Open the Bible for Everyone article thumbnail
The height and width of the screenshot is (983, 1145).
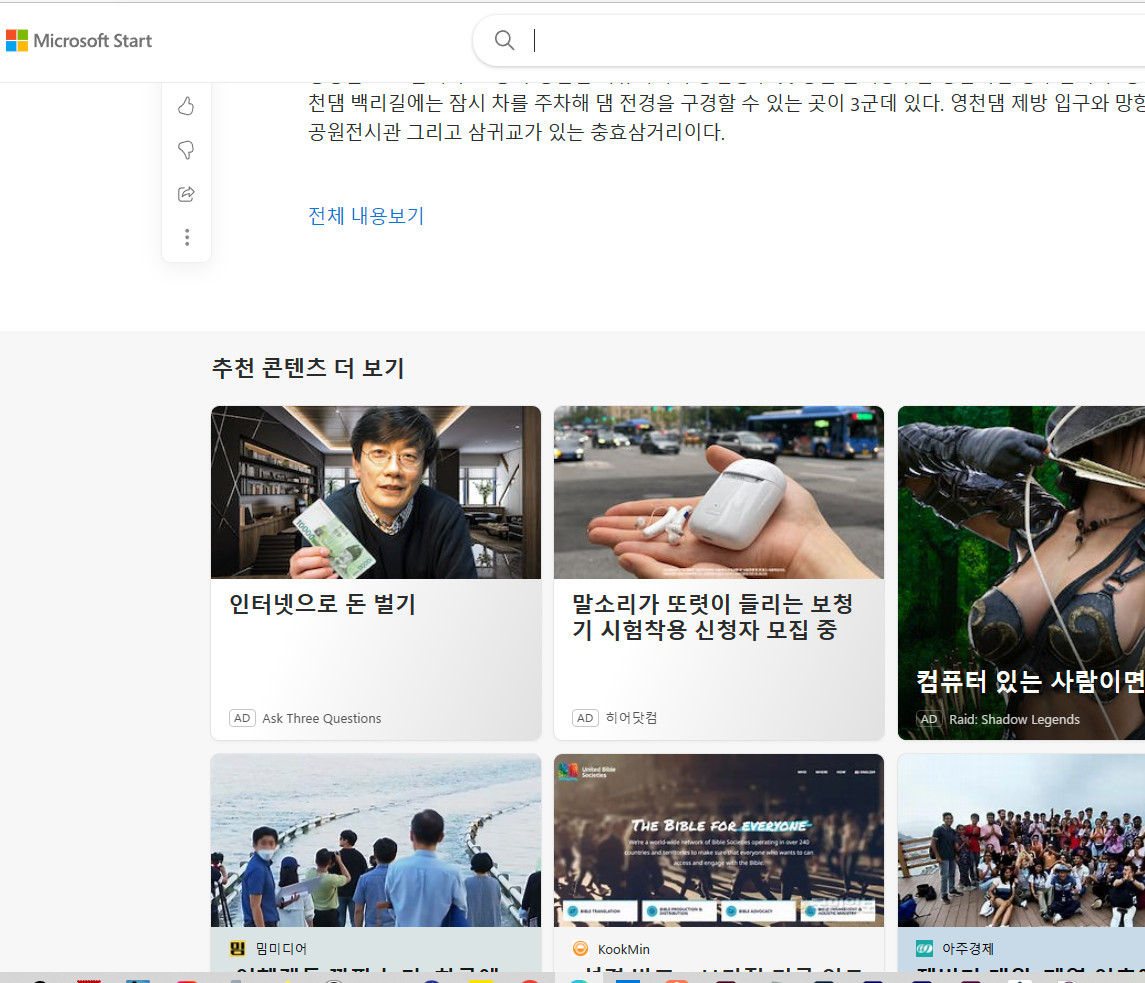point(719,841)
